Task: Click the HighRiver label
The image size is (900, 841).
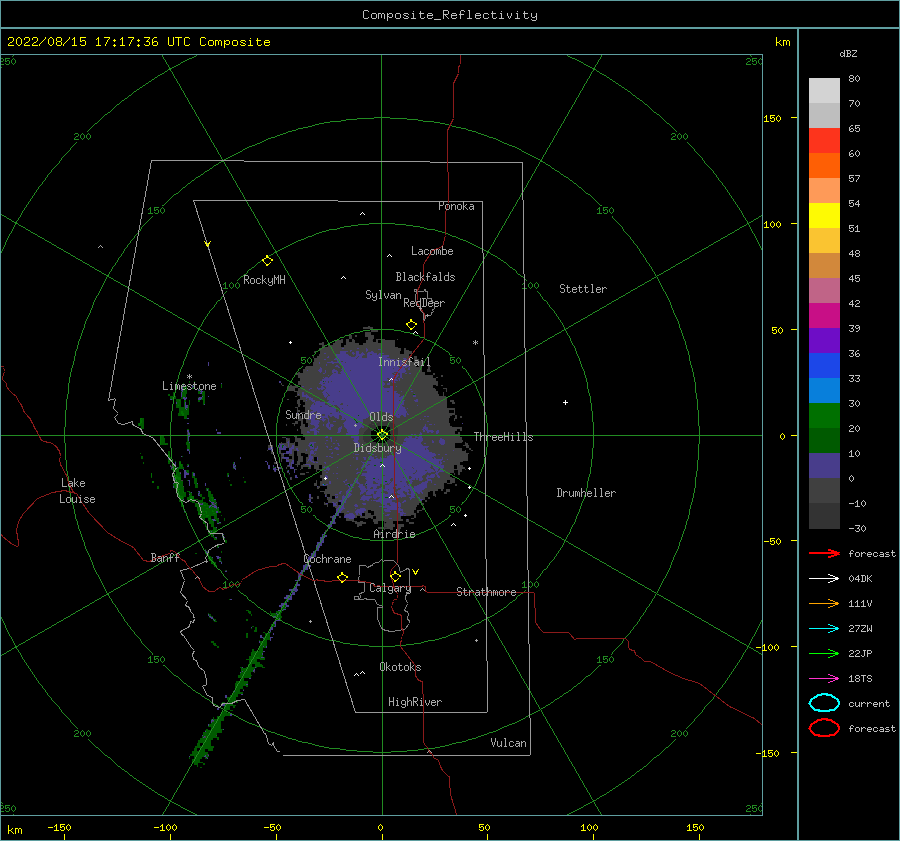Action: [414, 702]
